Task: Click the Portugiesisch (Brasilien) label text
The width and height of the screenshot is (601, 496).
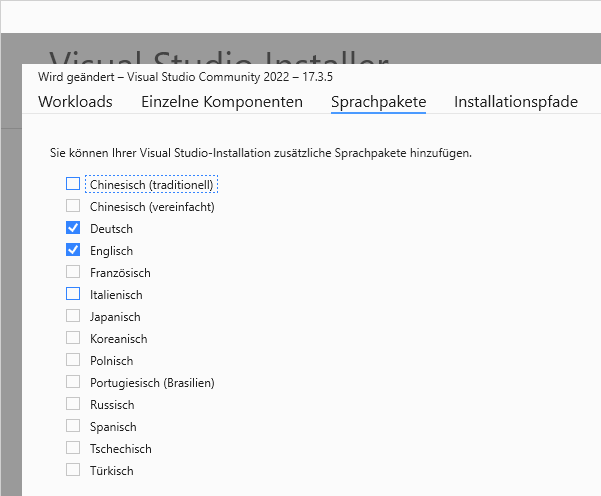Action: (x=152, y=383)
